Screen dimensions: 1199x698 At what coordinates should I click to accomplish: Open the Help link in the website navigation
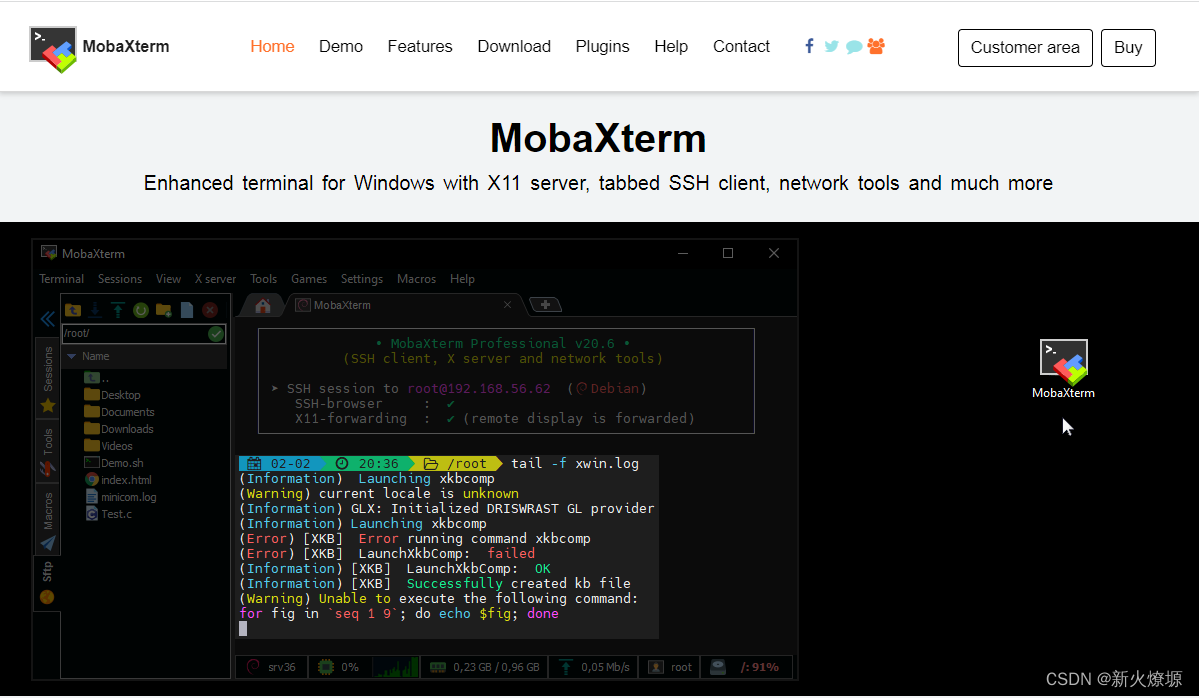tap(671, 47)
